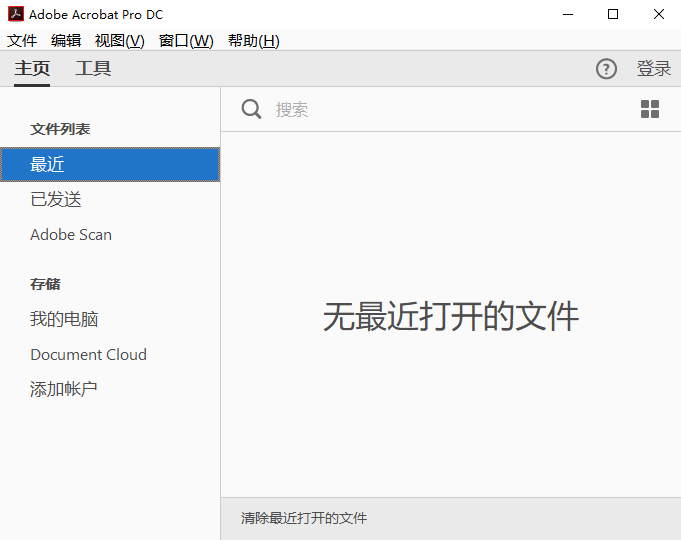Switch to thumbnail grid view icon
Image resolution: width=681 pixels, height=540 pixels.
pos(650,109)
